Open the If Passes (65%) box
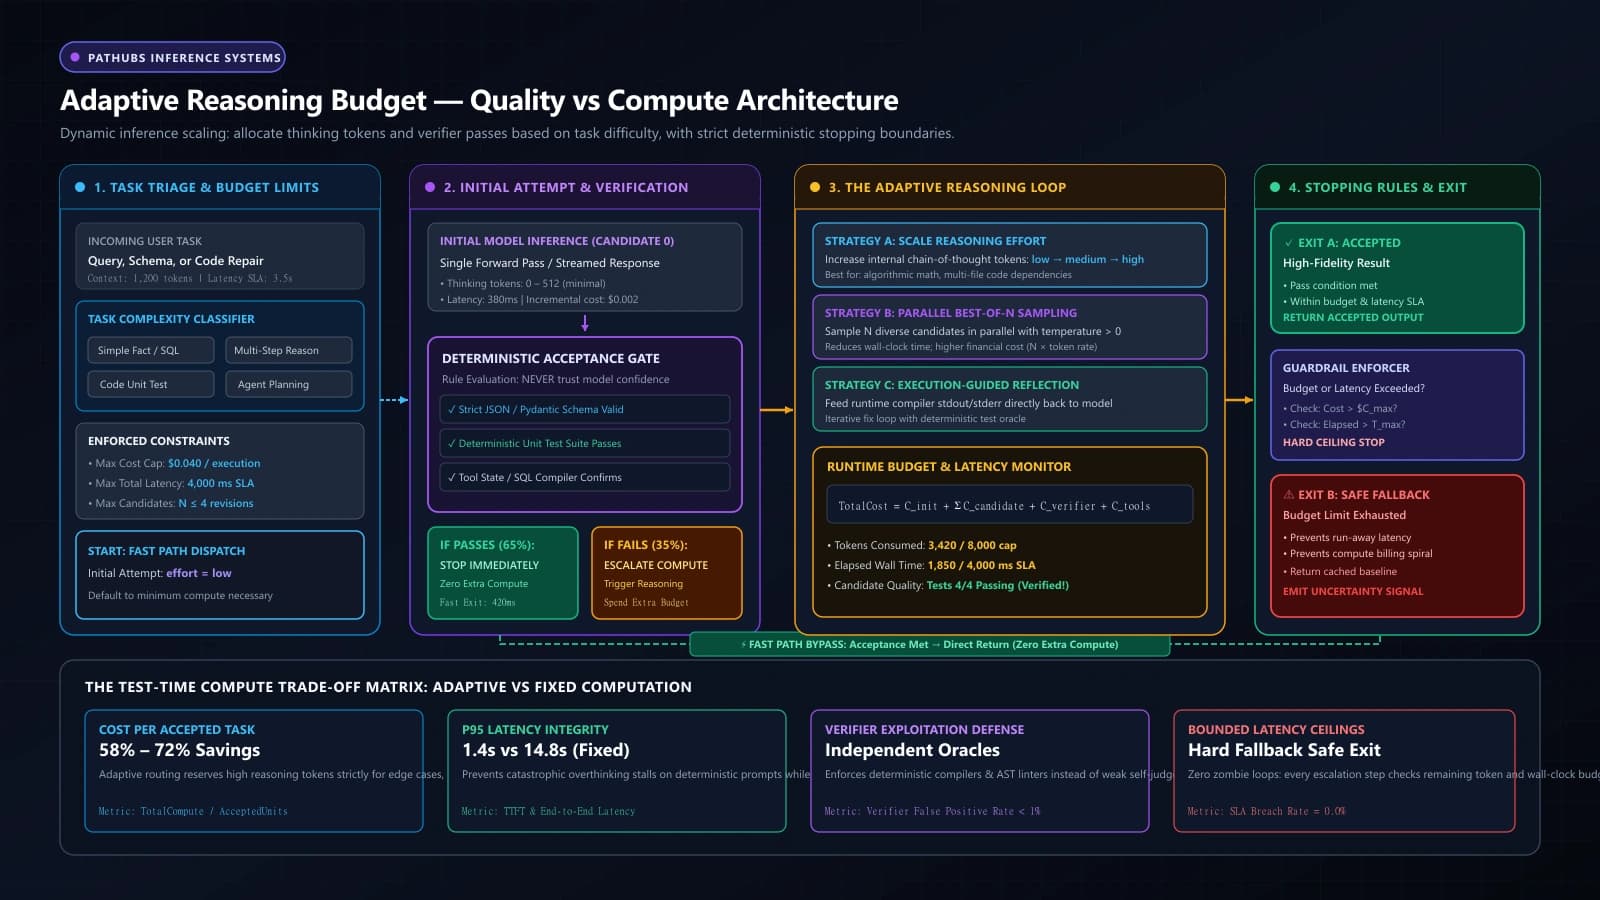Viewport: 1600px width, 900px height. (503, 573)
